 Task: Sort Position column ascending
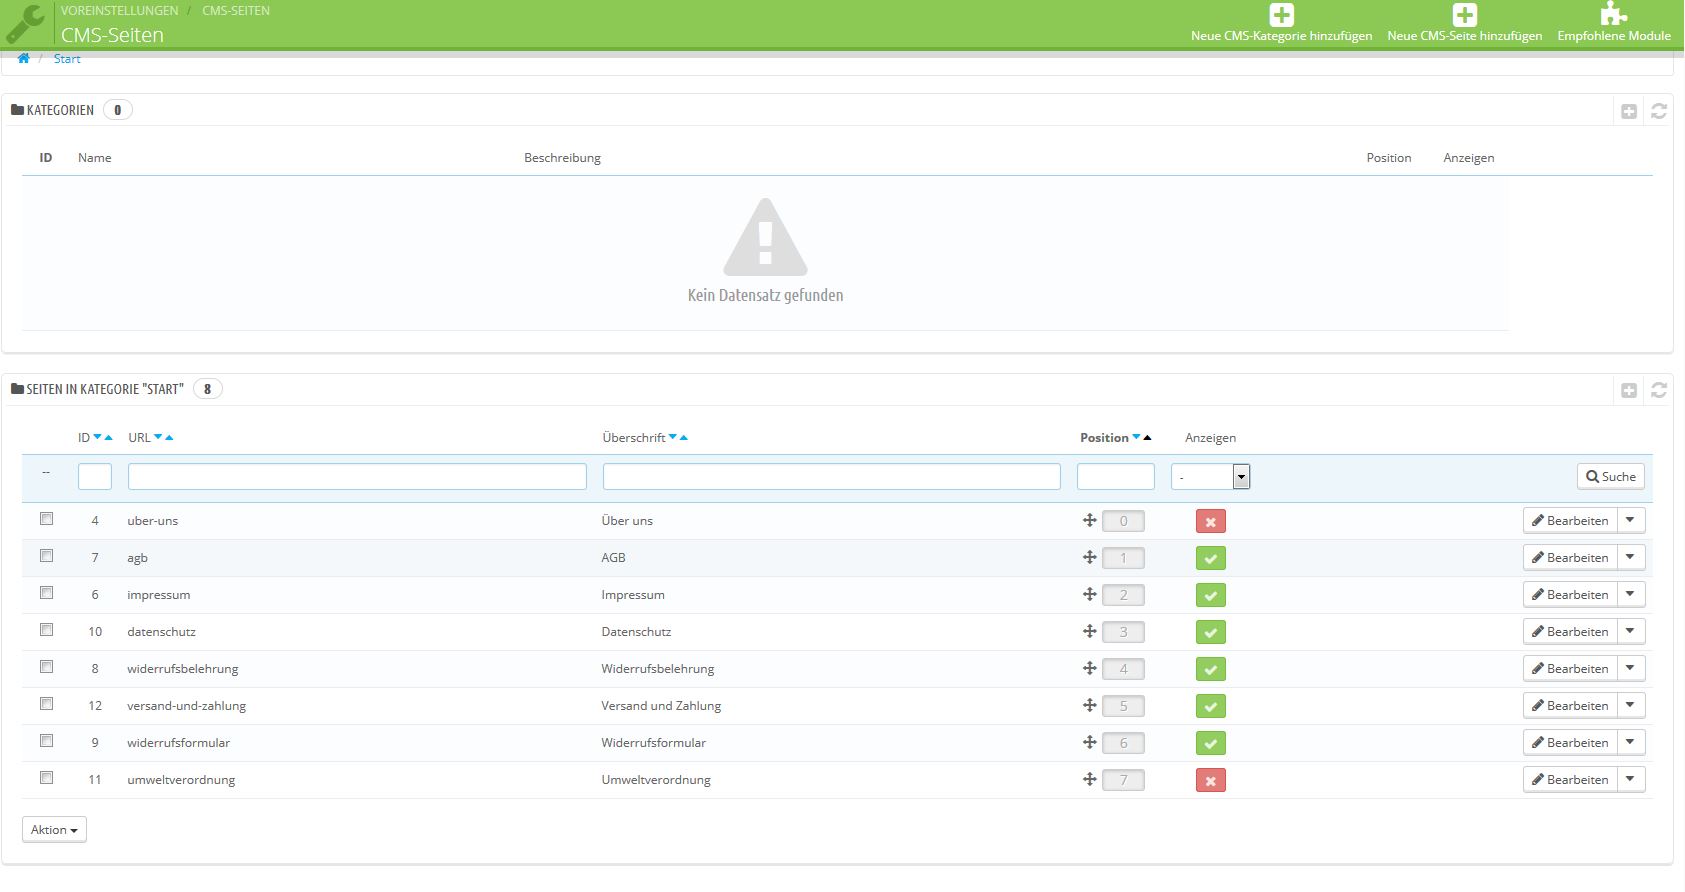click(1147, 437)
